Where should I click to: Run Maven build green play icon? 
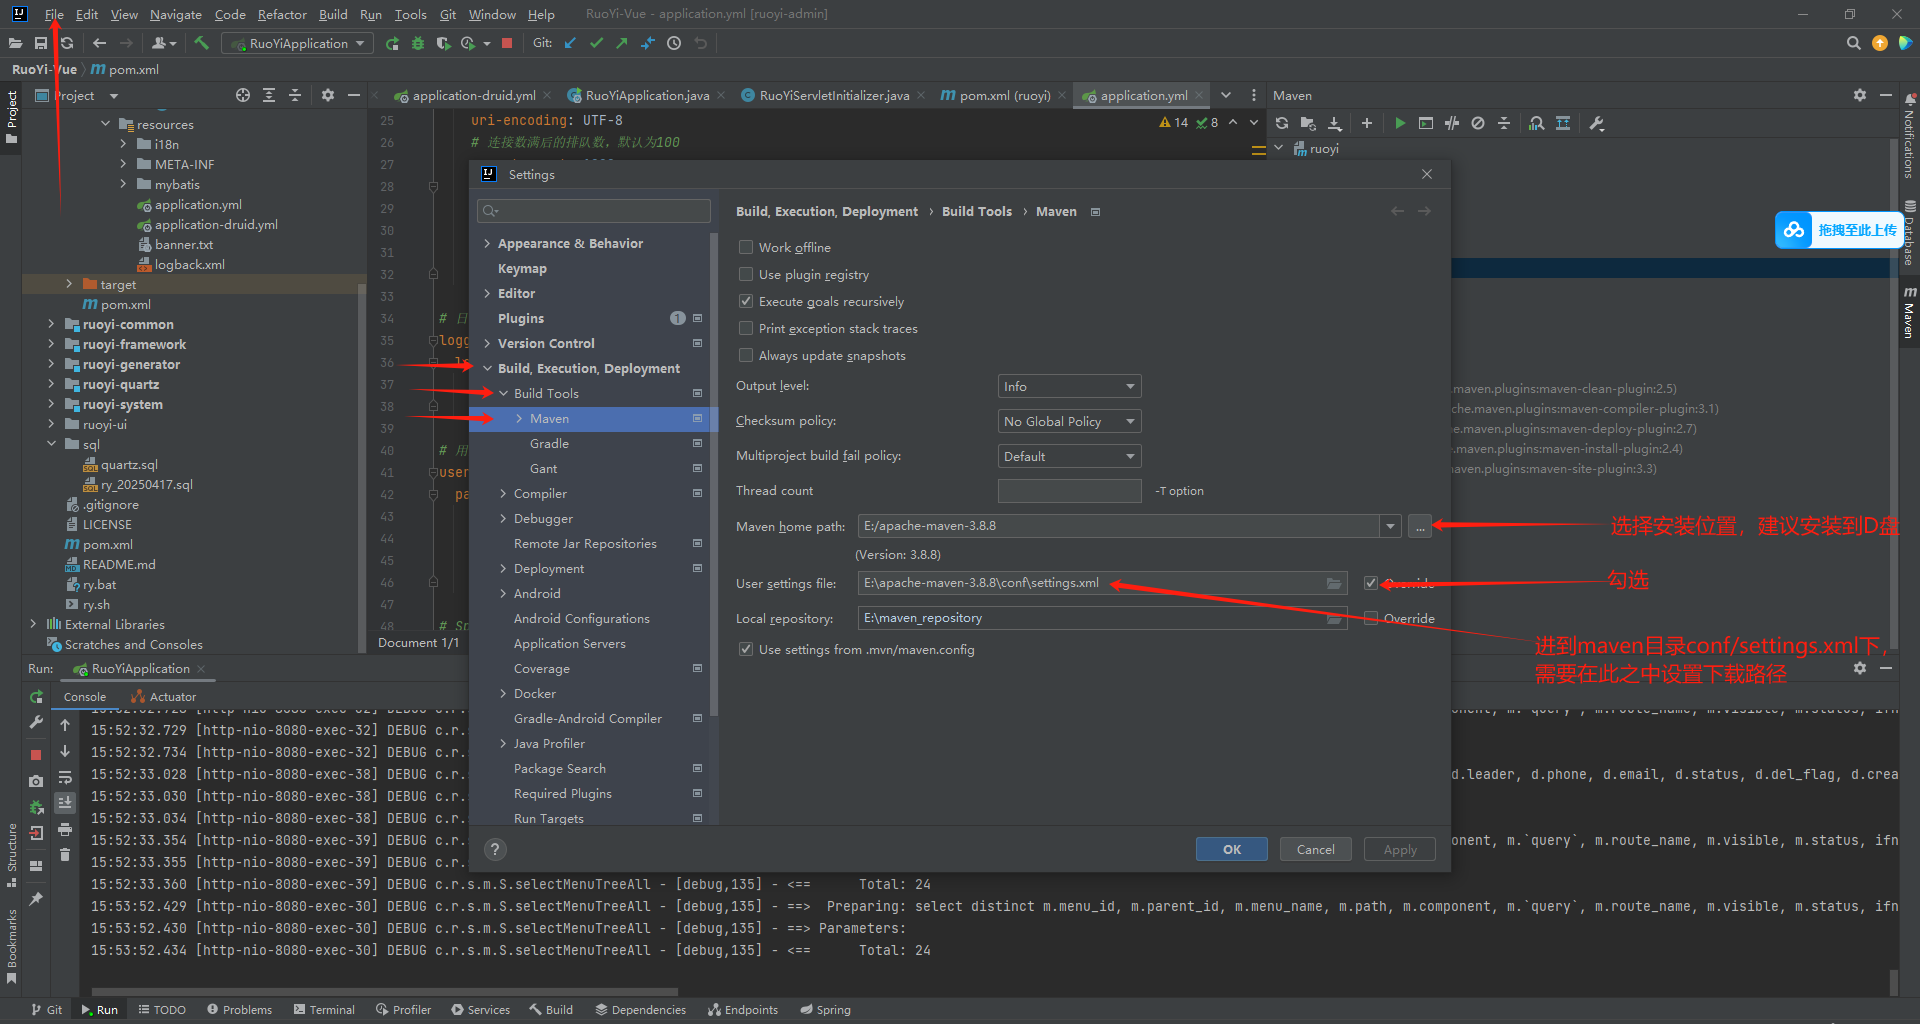pyautogui.click(x=1400, y=123)
